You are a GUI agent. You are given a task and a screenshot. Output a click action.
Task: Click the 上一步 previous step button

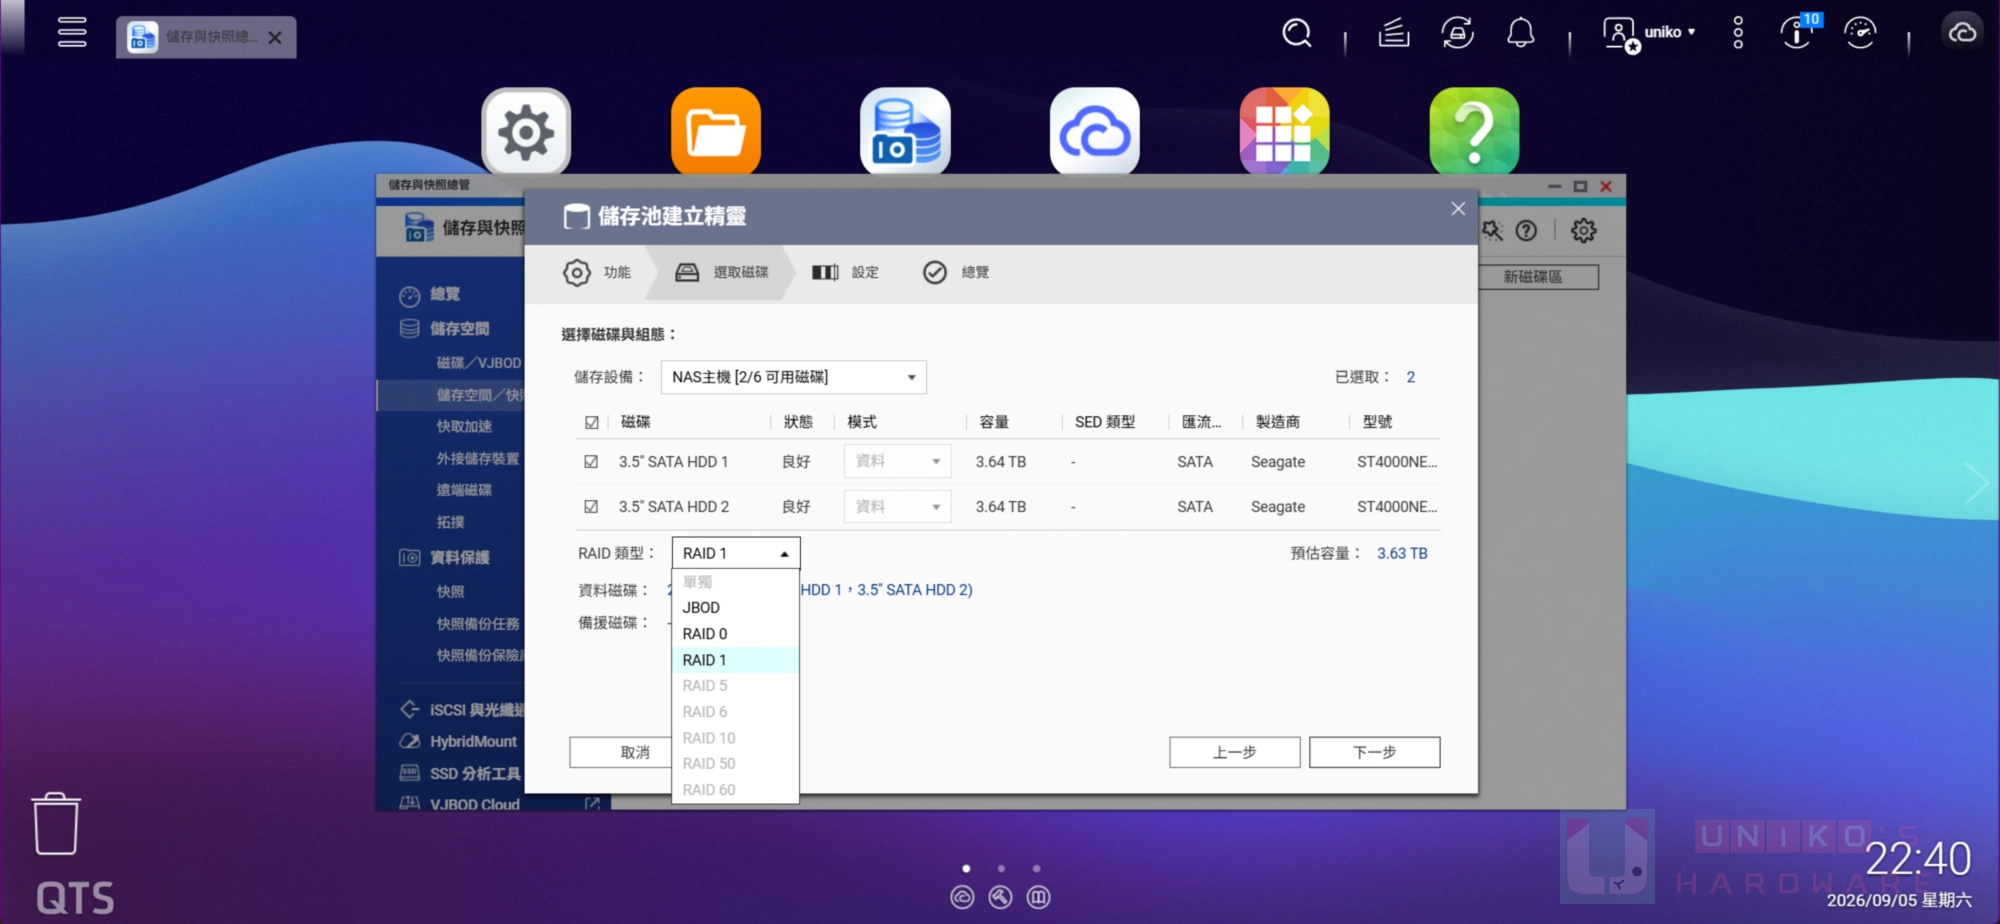1234,752
